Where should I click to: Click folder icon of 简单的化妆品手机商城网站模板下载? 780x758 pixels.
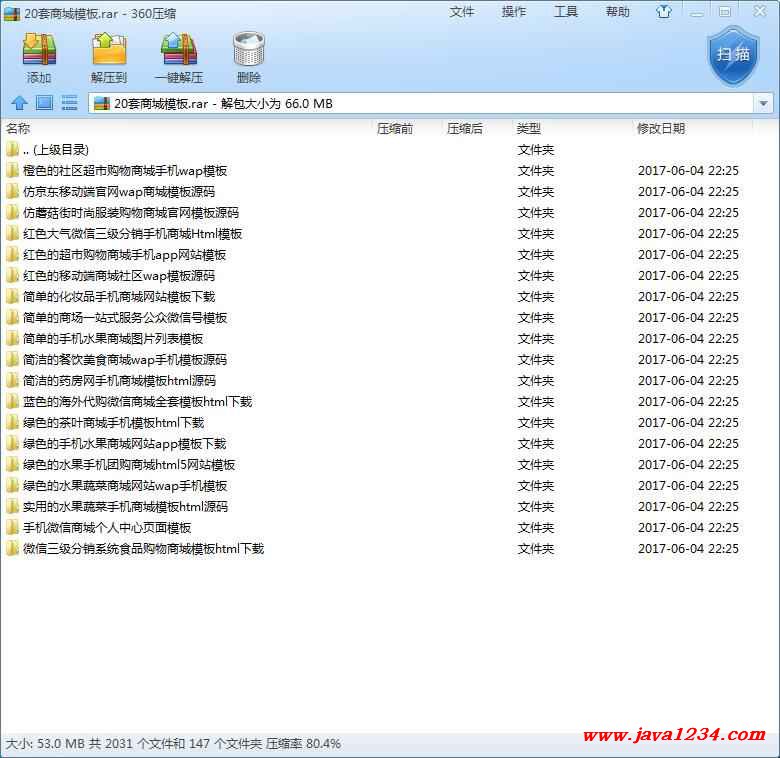(12, 297)
